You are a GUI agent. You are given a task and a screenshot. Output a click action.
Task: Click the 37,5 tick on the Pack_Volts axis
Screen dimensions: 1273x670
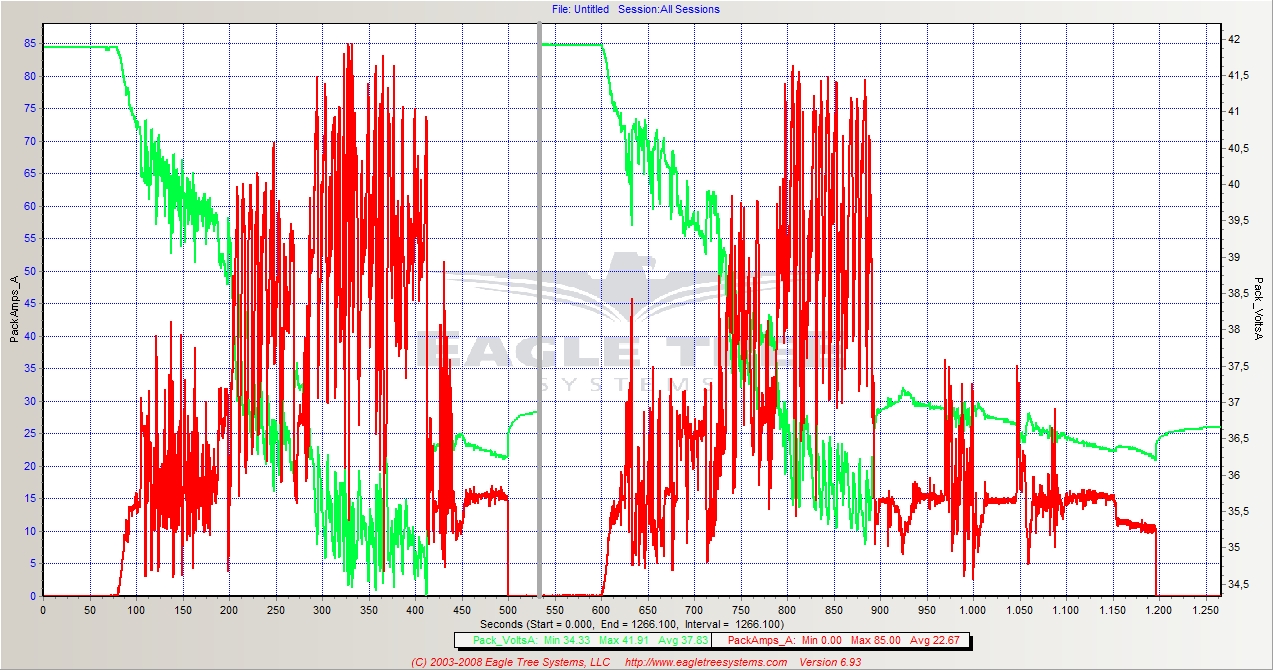[1237, 366]
